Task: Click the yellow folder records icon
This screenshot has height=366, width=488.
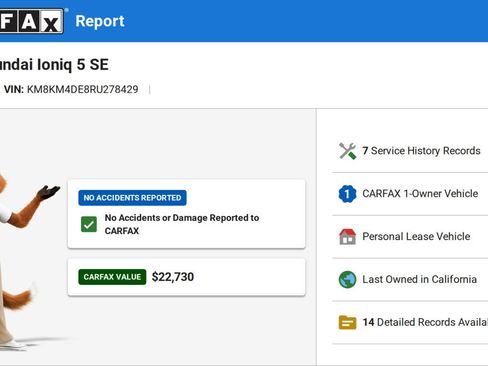Action: click(347, 322)
